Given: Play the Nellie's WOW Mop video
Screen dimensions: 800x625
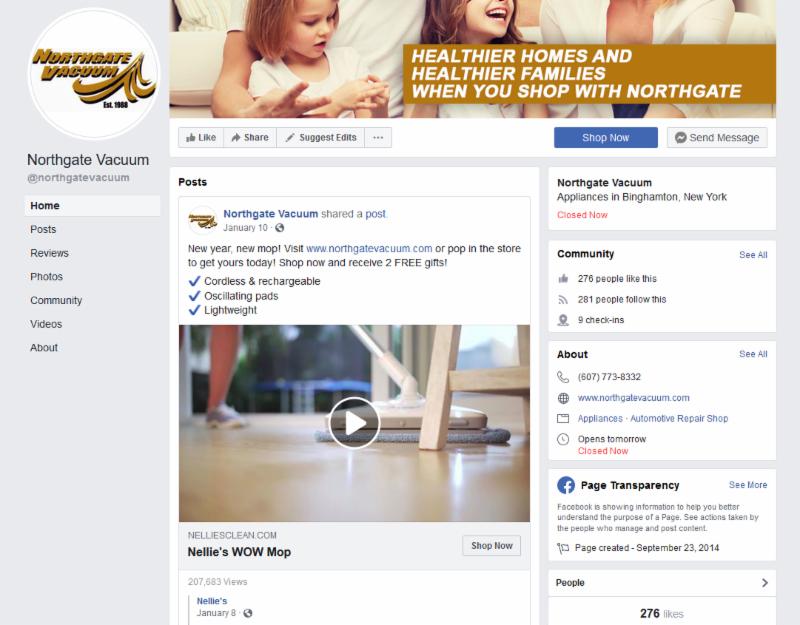Looking at the screenshot, I should [354, 423].
